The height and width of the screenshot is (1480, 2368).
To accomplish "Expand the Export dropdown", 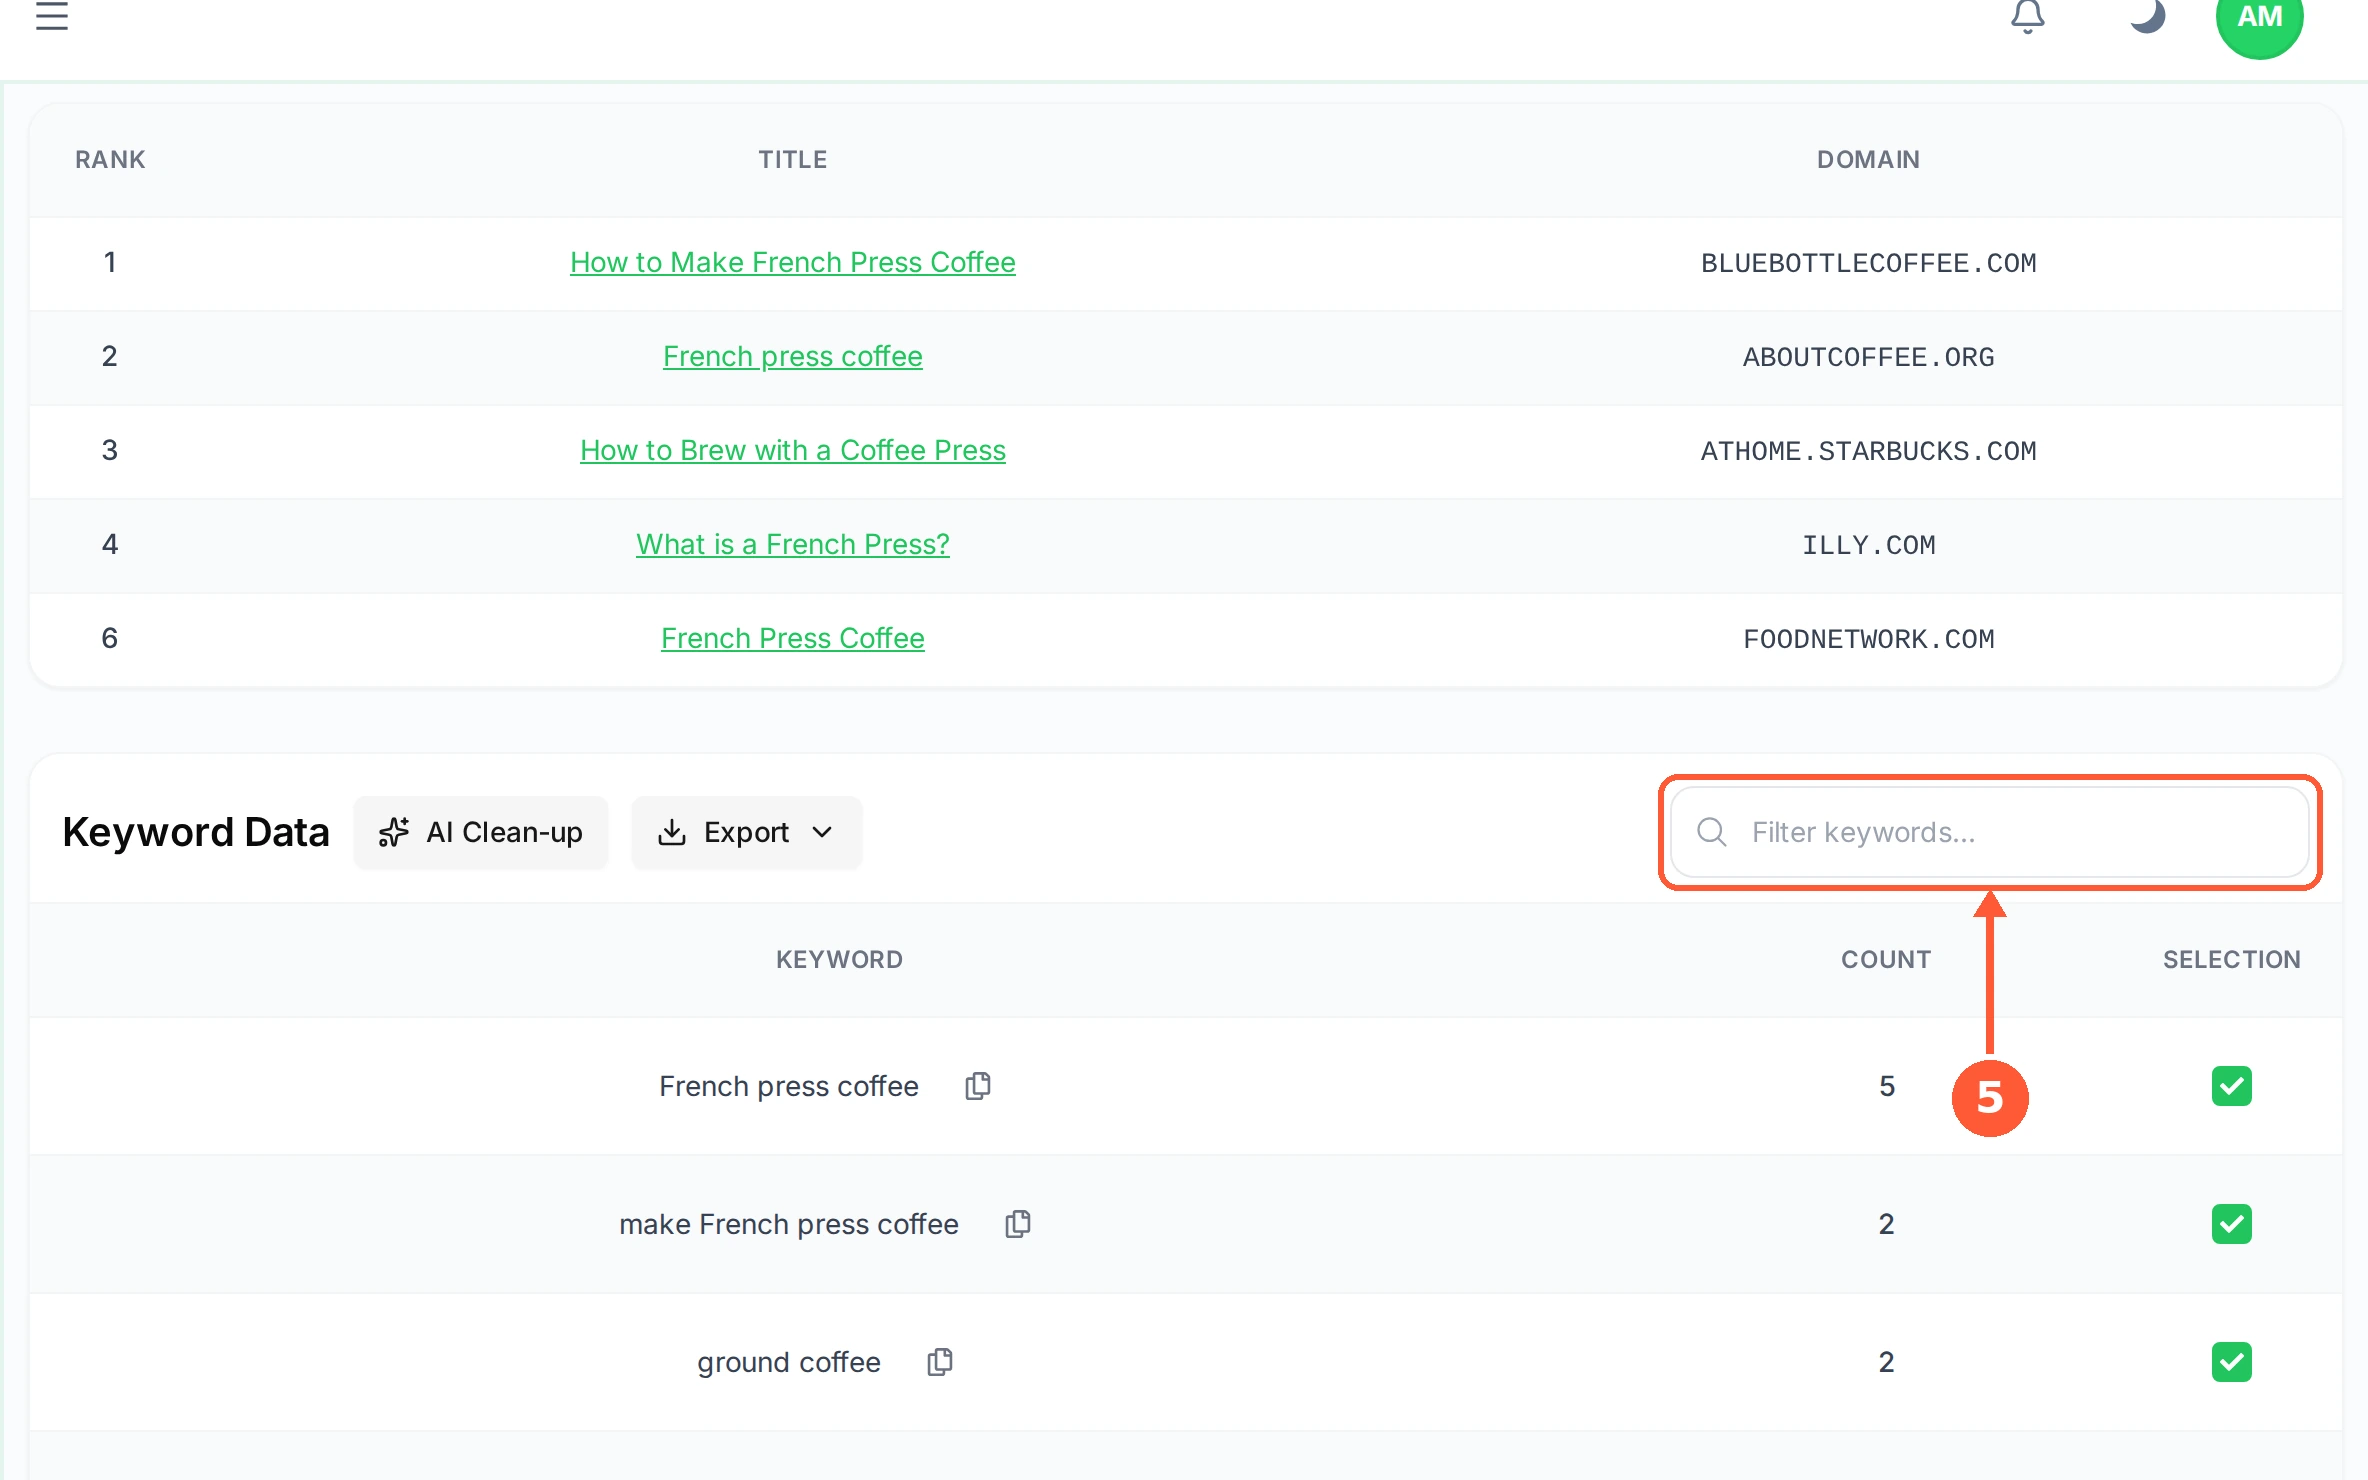I will tap(746, 832).
